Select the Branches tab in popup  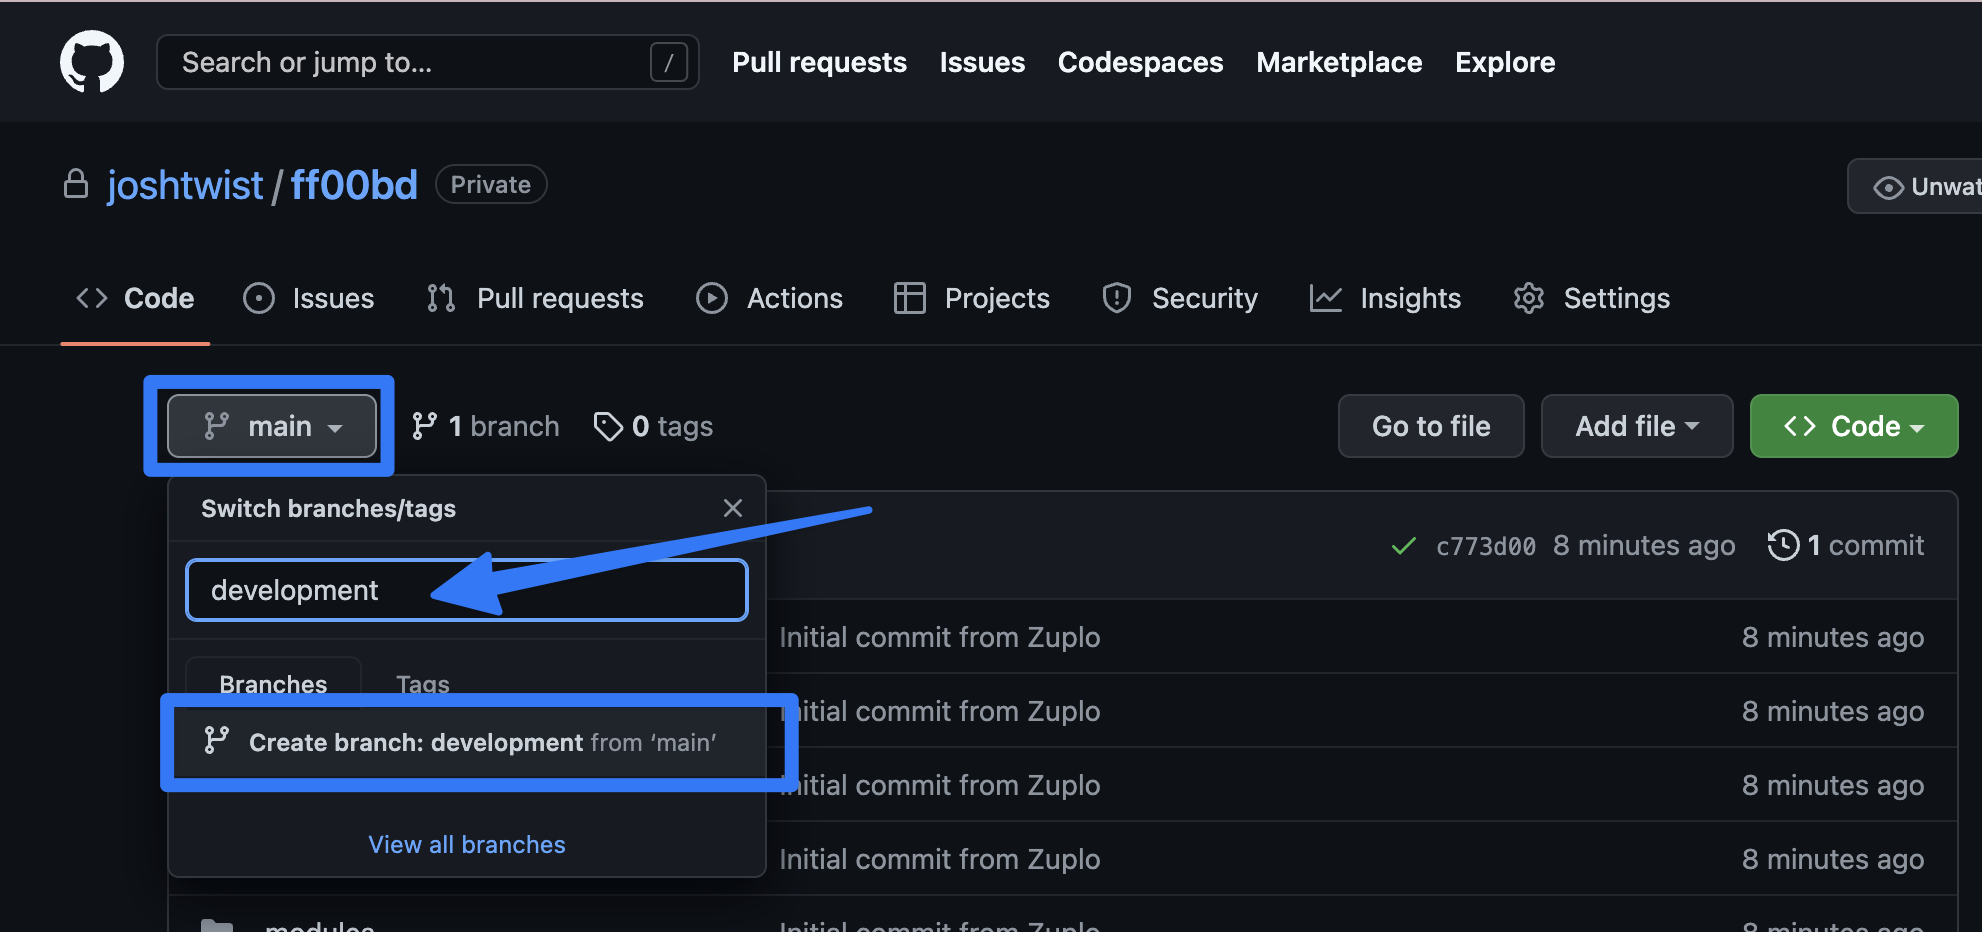pos(273,684)
